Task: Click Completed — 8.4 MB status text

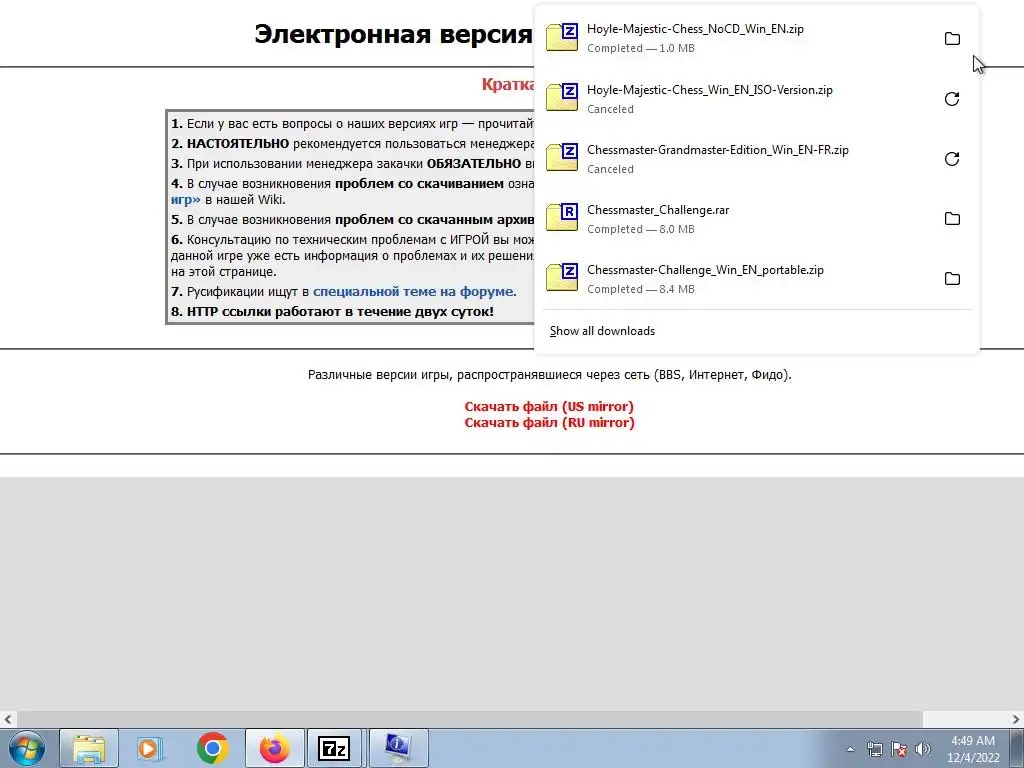Action: [x=641, y=289]
